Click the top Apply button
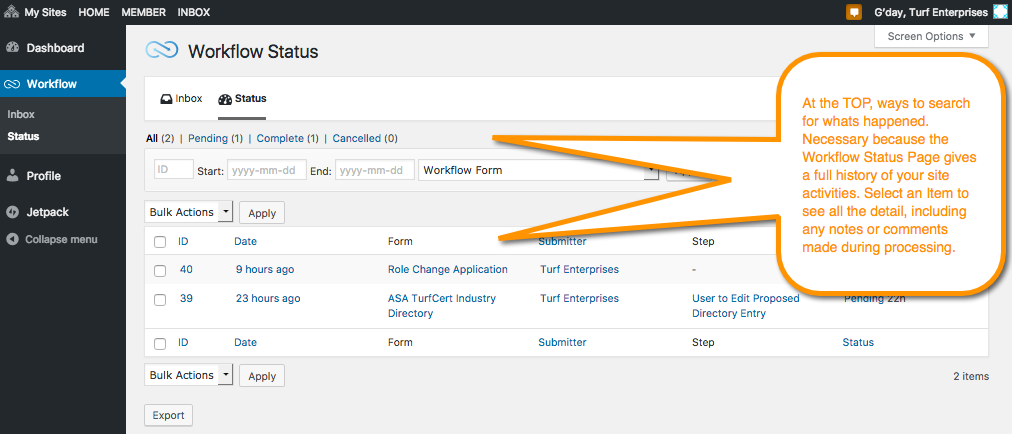Screen dimensions: 1012x434 coord(262,212)
